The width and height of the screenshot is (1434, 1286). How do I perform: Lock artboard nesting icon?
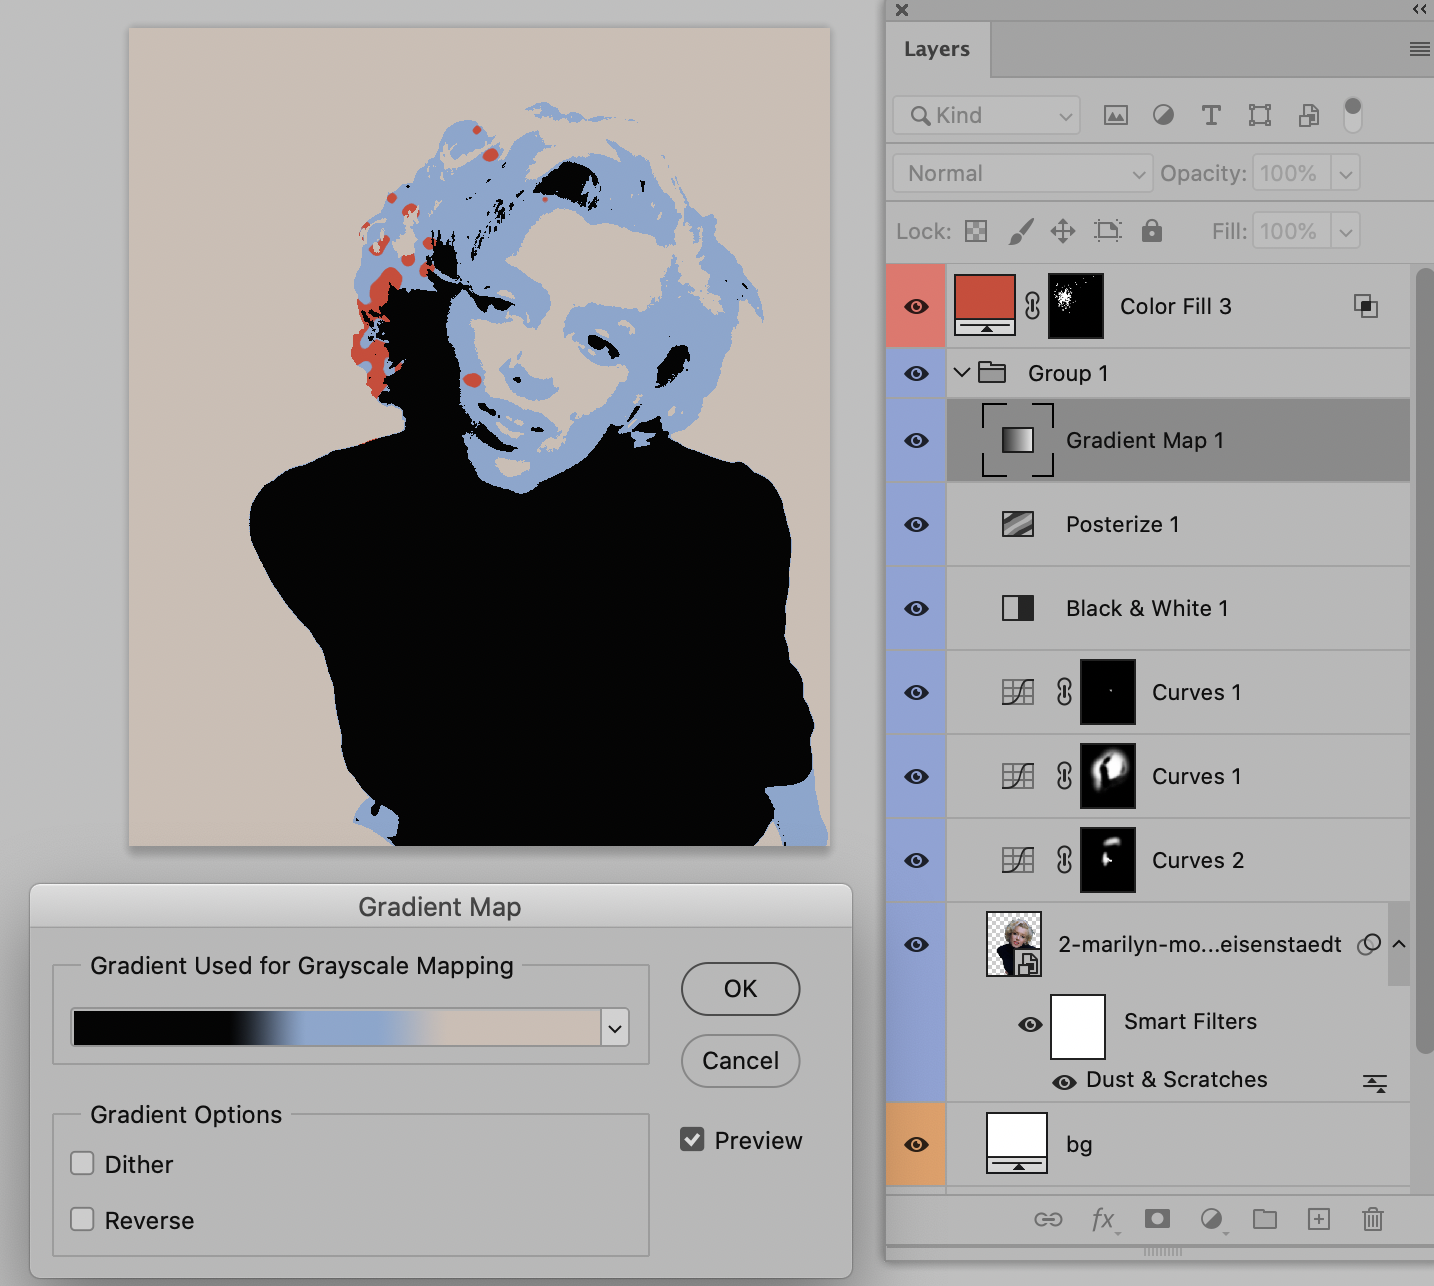pyautogui.click(x=1107, y=231)
